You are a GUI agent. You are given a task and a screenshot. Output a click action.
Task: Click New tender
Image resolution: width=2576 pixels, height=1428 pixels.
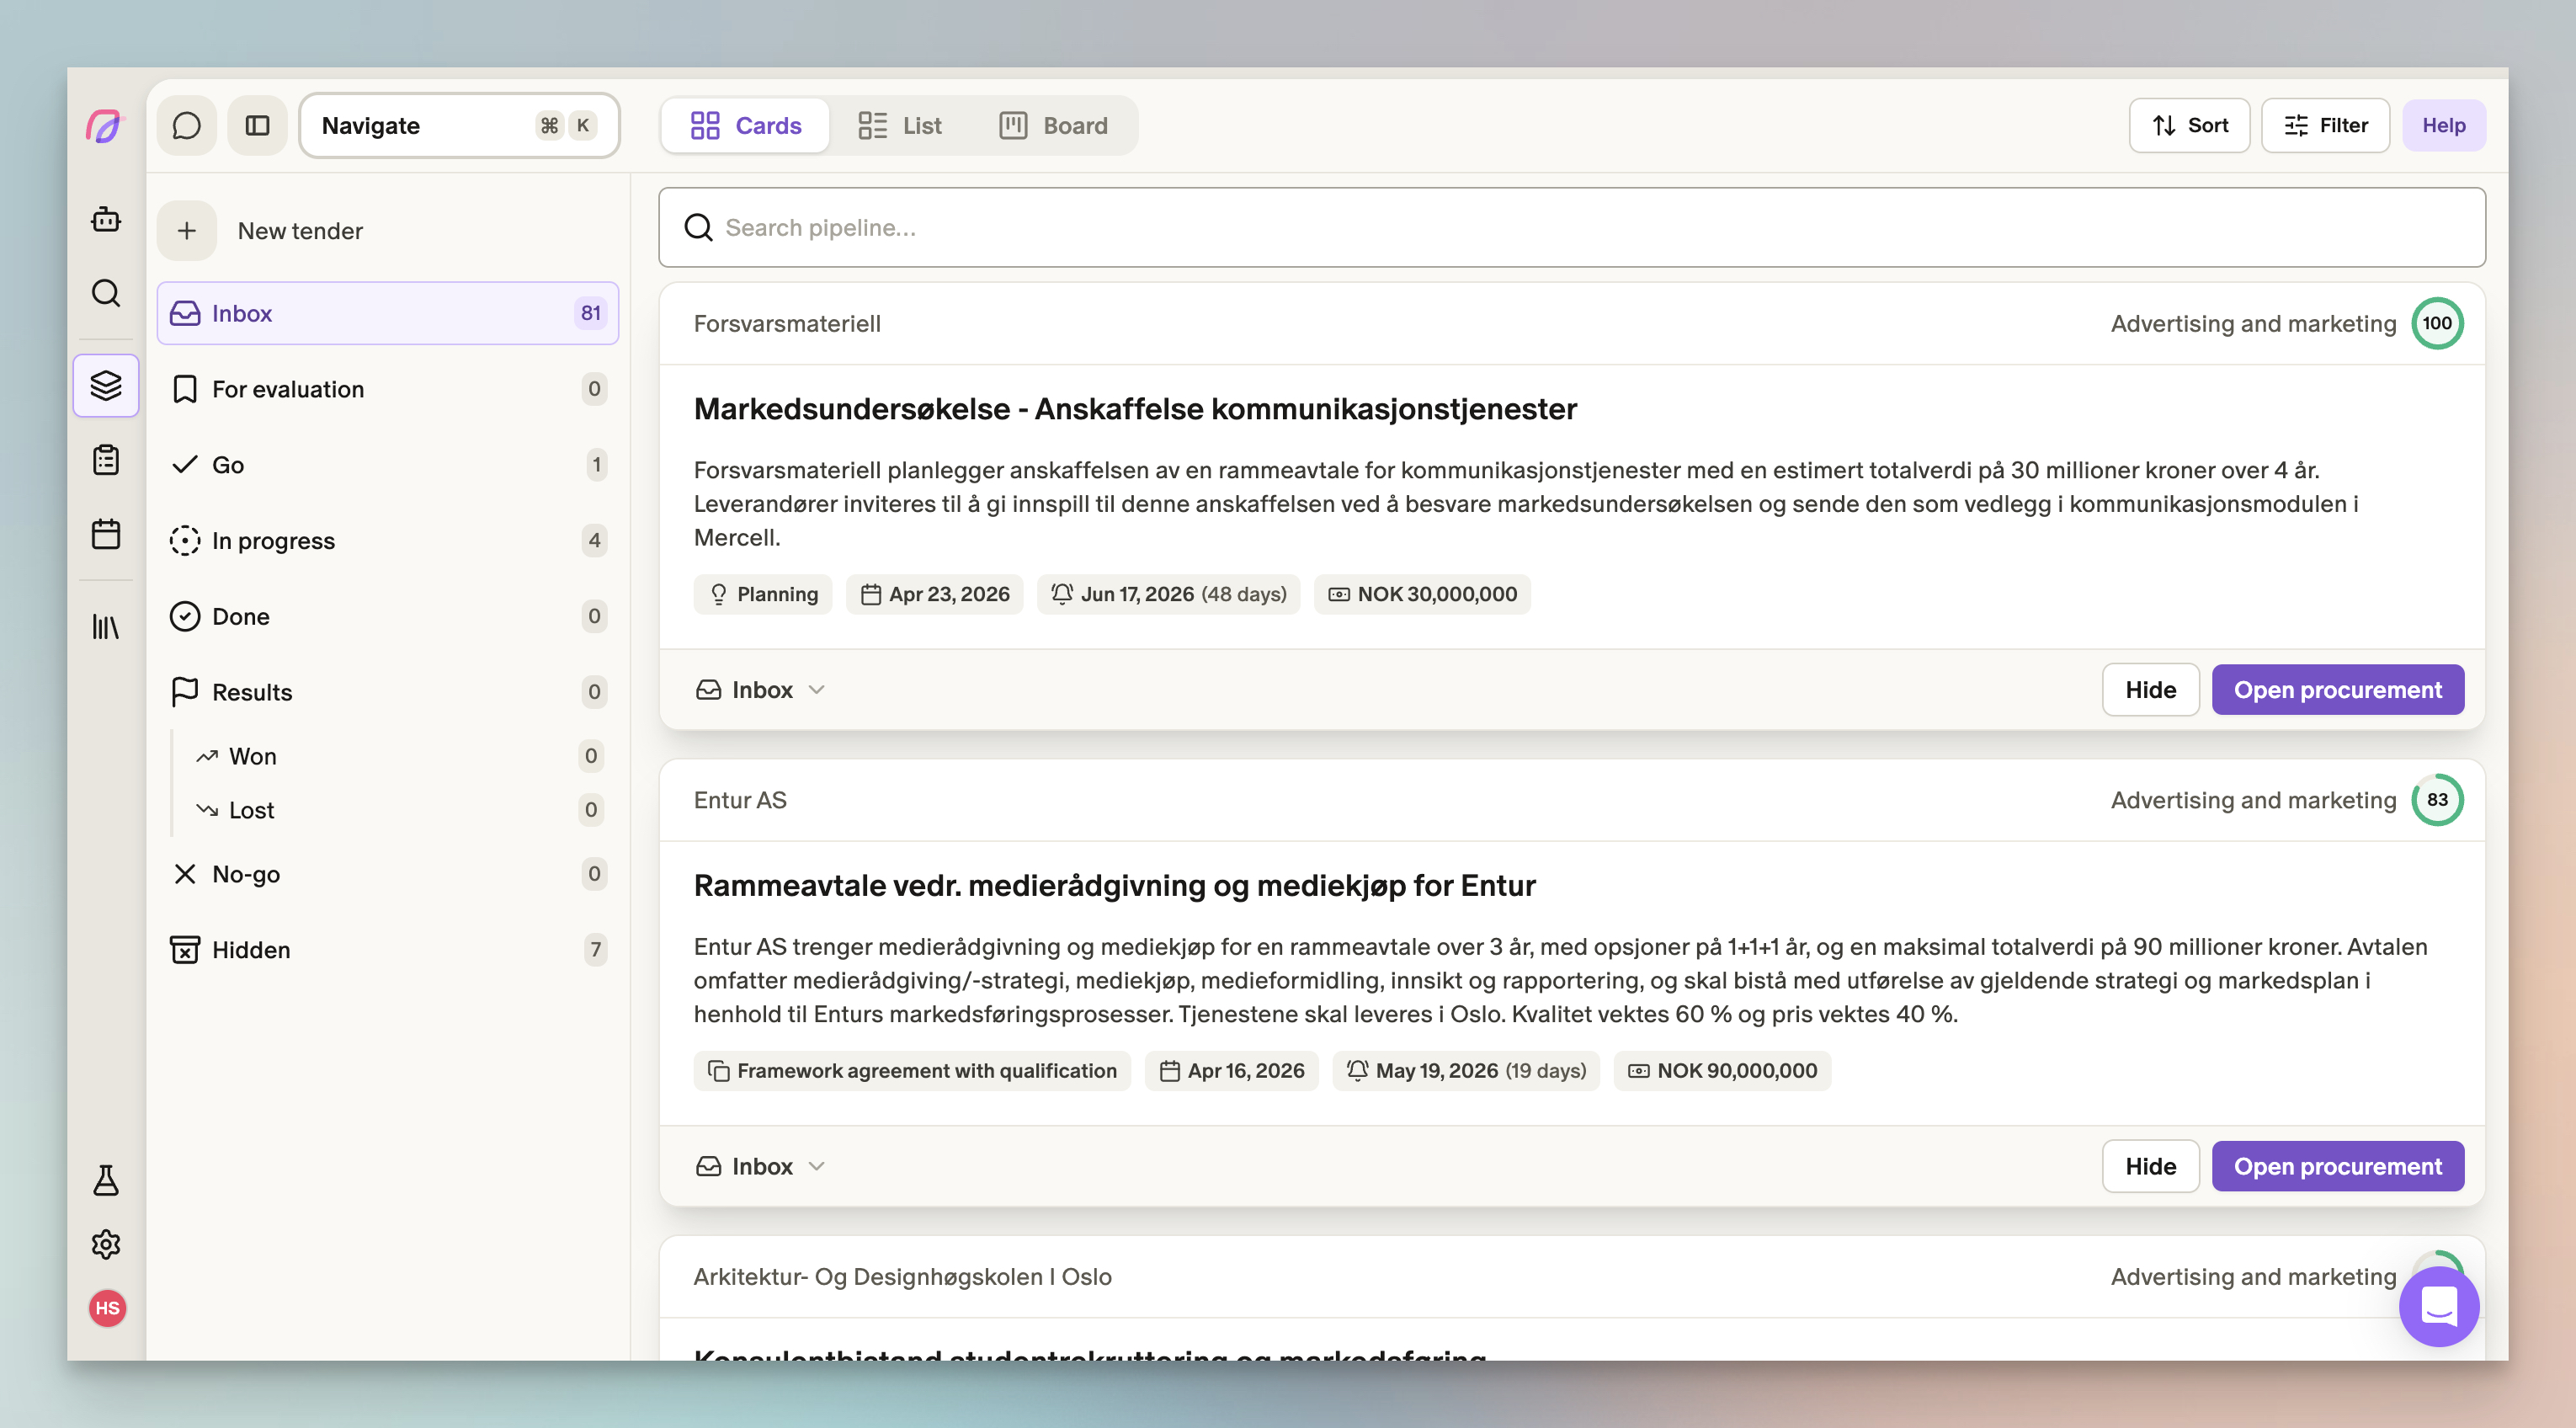[x=300, y=231]
